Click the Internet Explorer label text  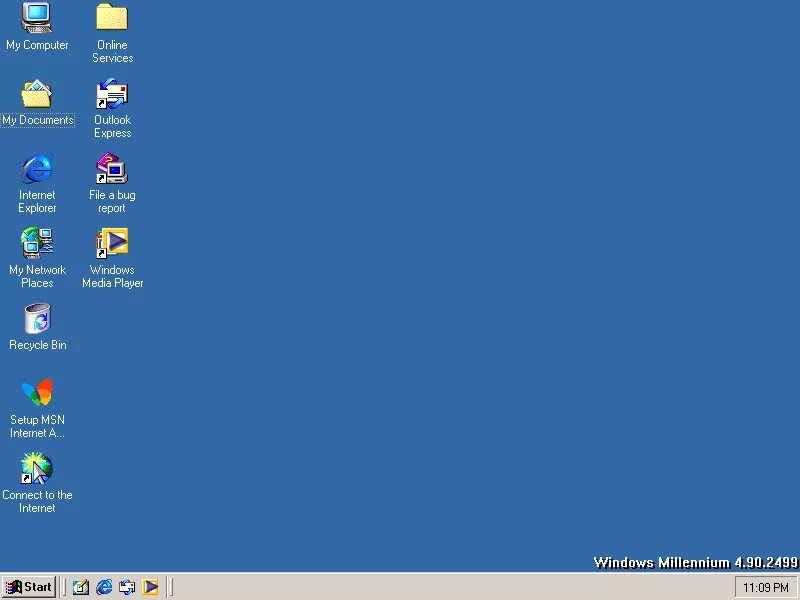pyautogui.click(x=37, y=202)
